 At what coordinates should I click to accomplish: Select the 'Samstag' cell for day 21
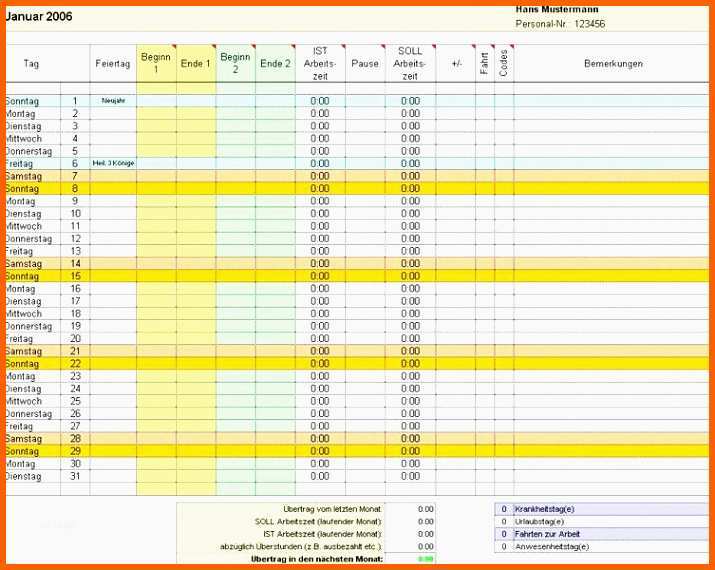click(x=33, y=351)
